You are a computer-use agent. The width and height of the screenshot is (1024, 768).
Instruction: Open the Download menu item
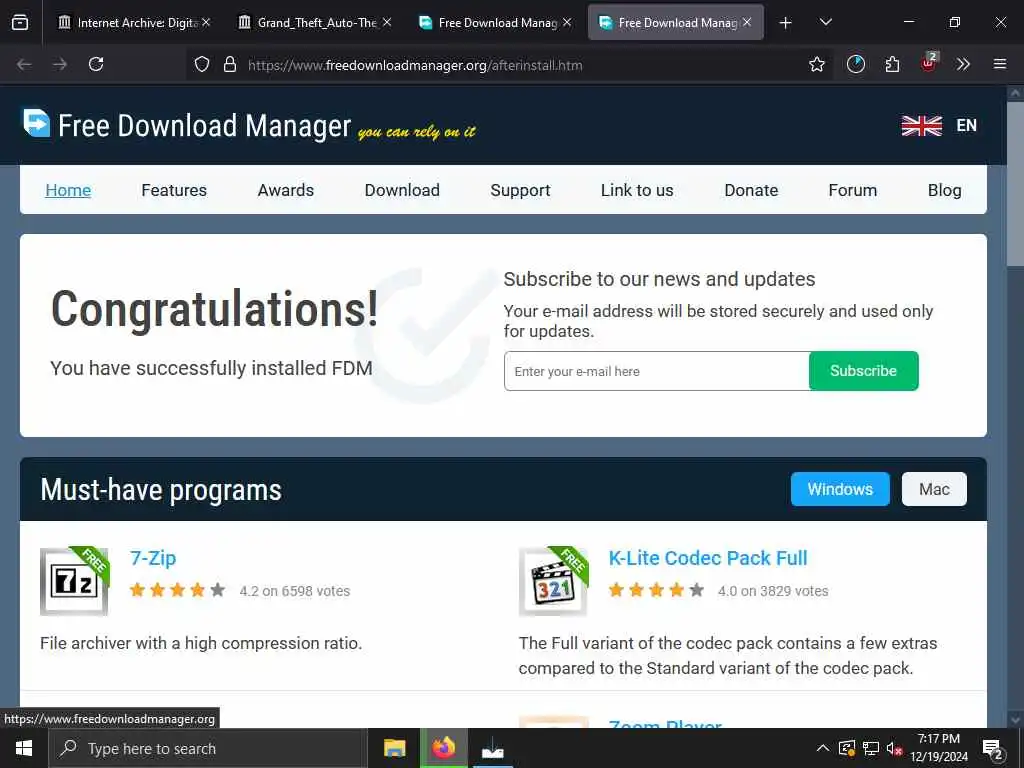[402, 190]
